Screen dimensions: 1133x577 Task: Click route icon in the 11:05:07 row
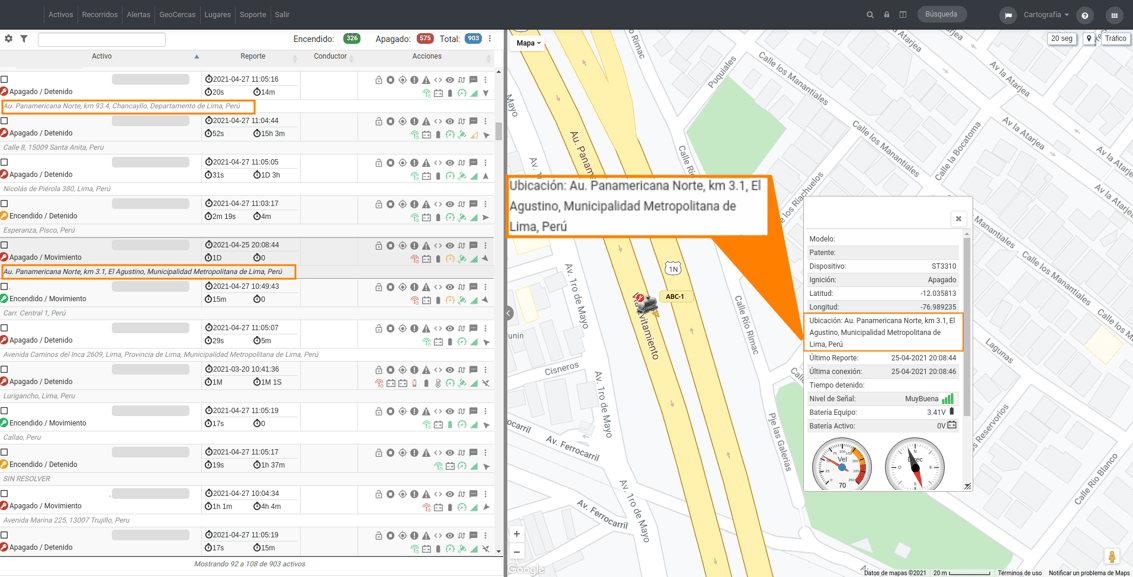pyautogui.click(x=462, y=328)
